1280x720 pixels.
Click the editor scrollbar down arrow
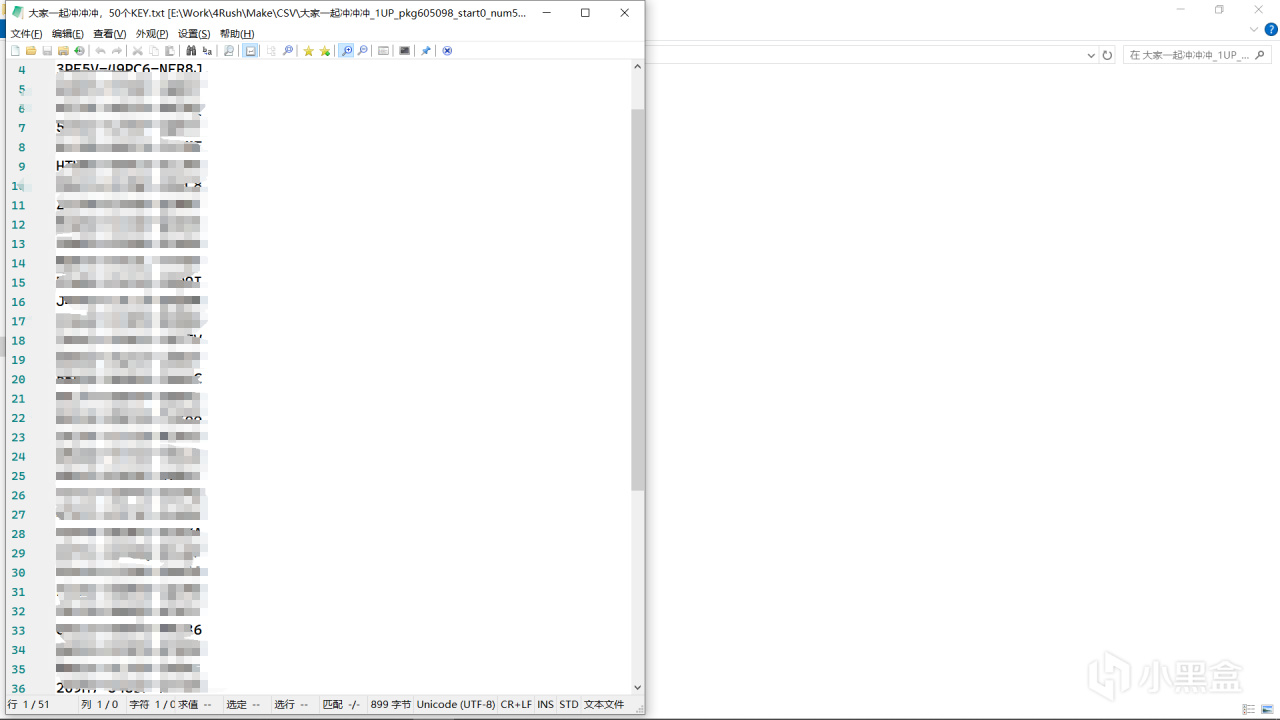pyautogui.click(x=638, y=687)
